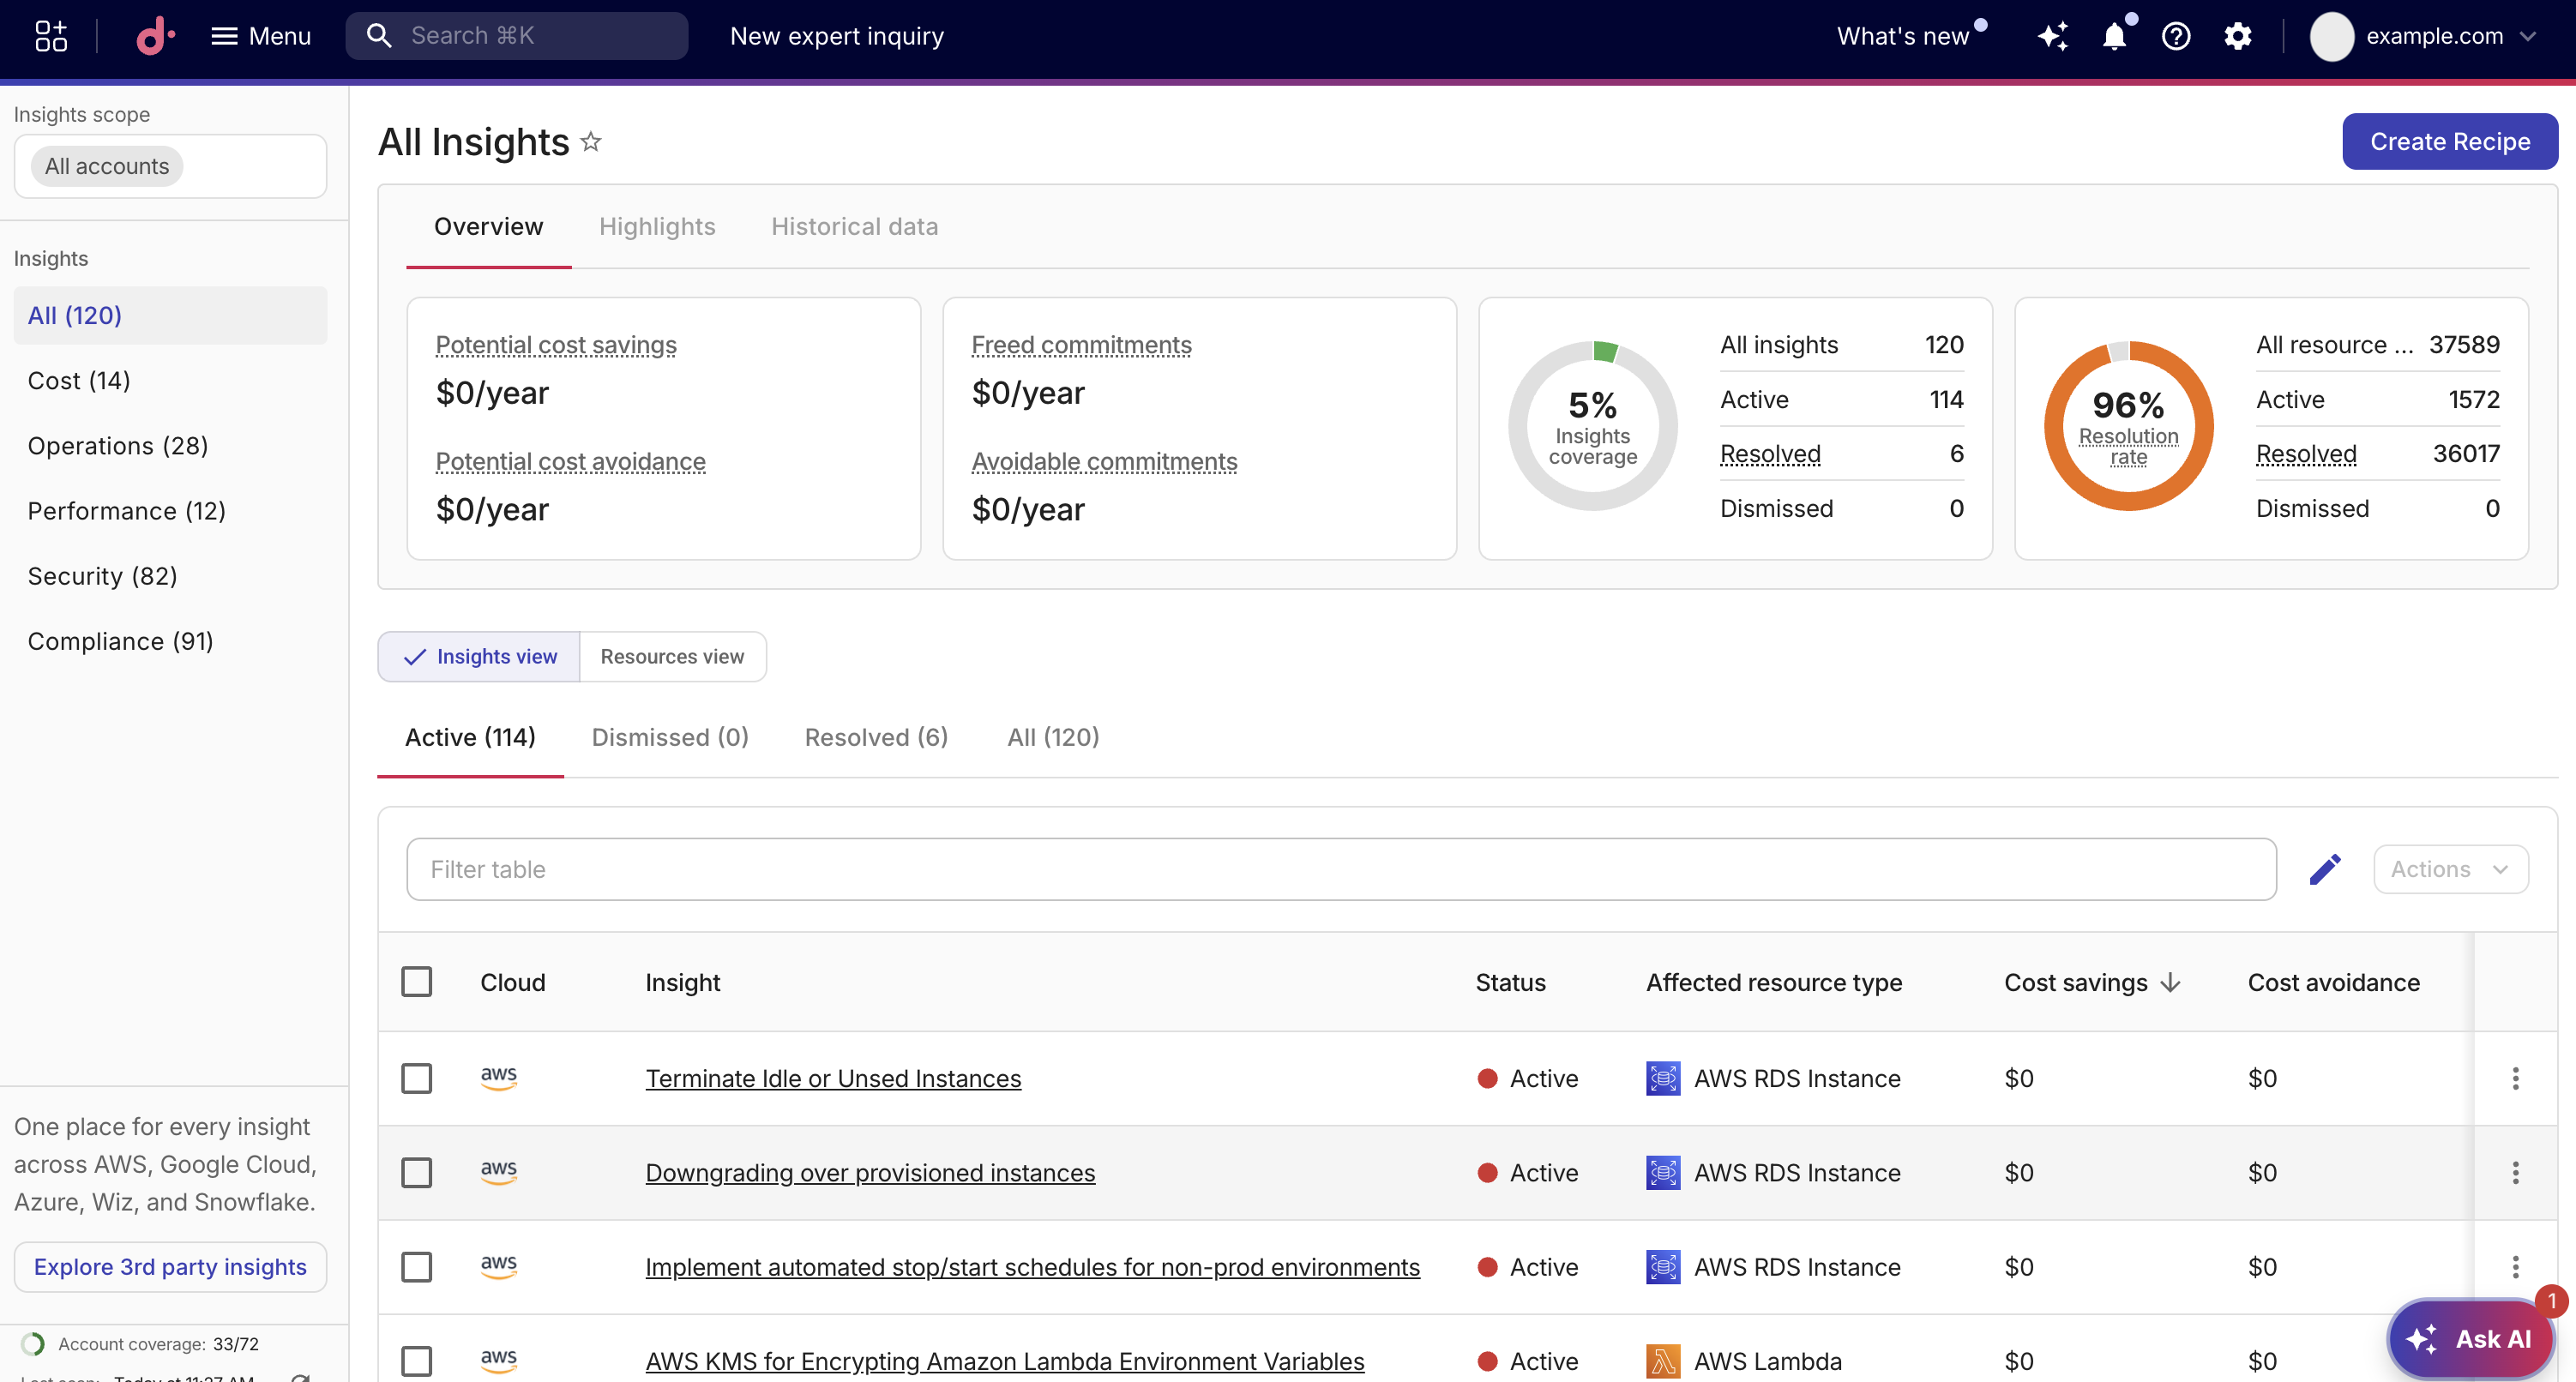Viewport: 2576px width, 1382px height.
Task: Click the pencil edit columns icon
Action: [x=2325, y=870]
